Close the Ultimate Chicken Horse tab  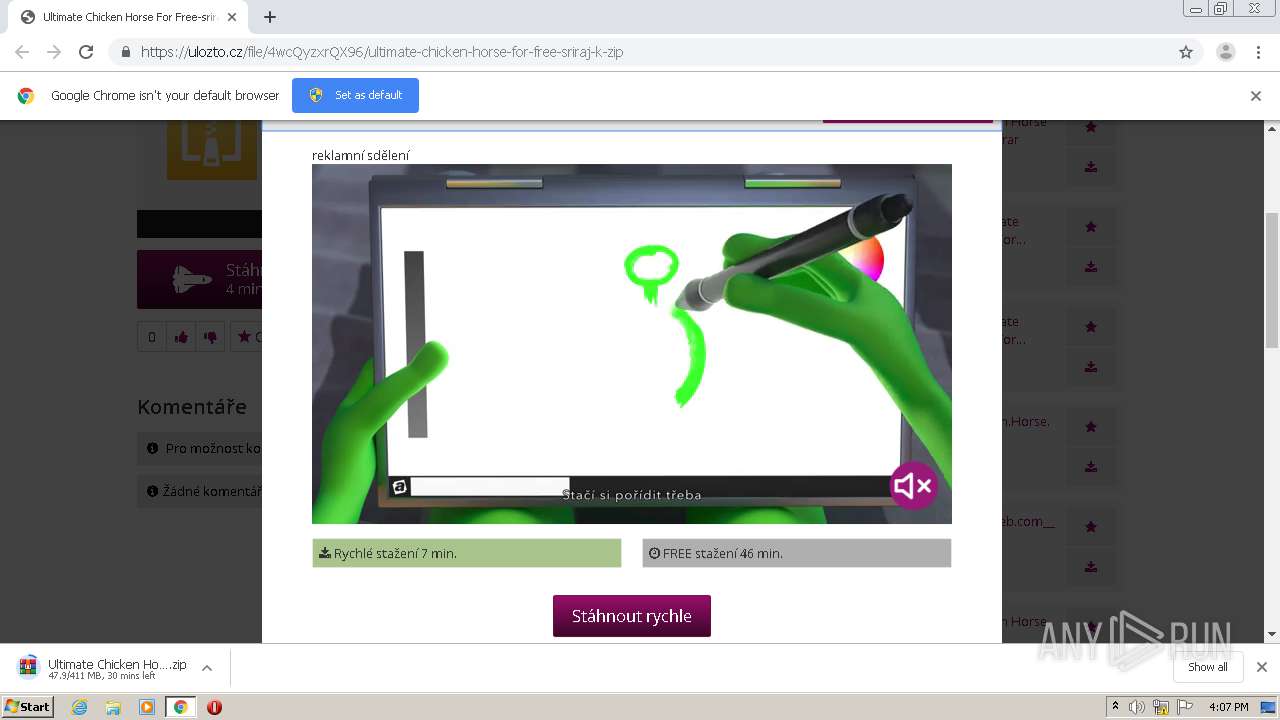point(232,17)
